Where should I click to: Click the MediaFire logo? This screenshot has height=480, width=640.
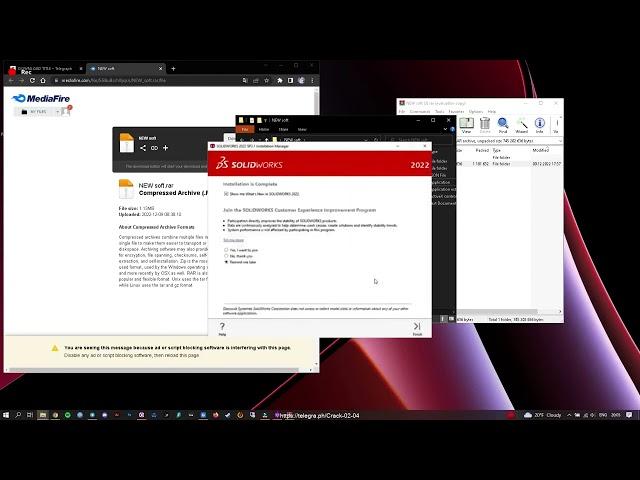[41, 98]
